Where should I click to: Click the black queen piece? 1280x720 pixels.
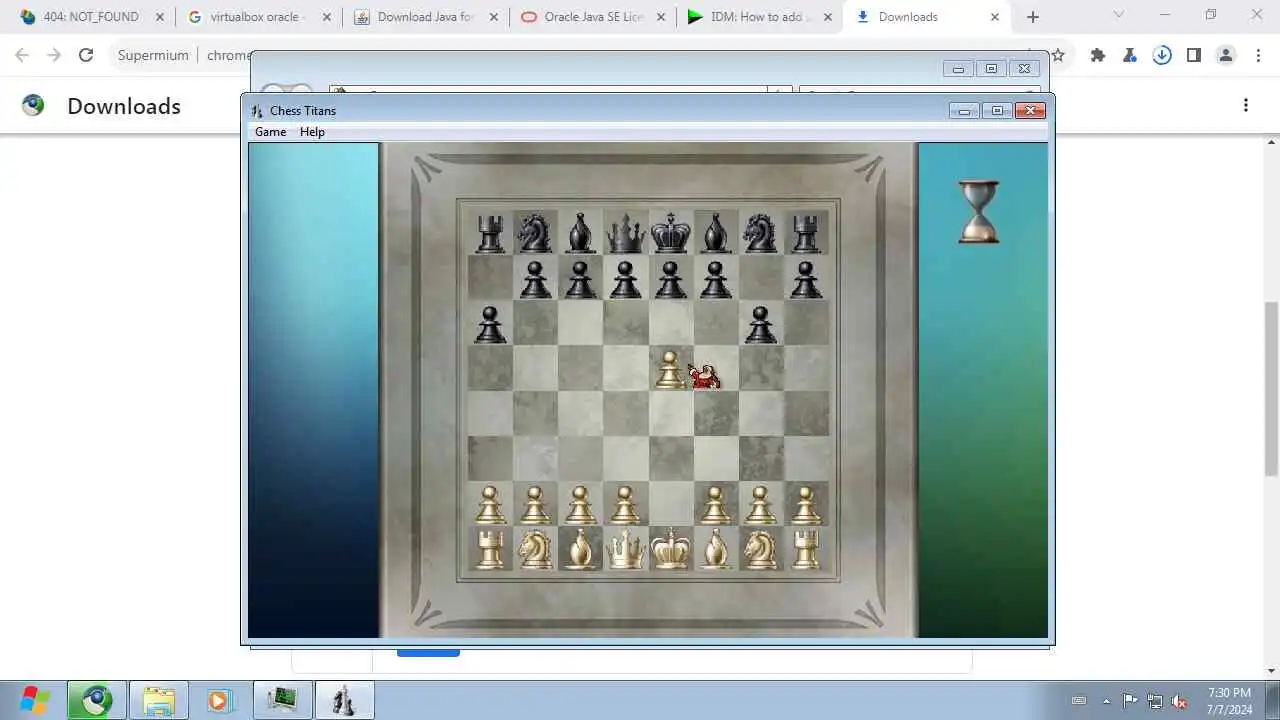pyautogui.click(x=626, y=233)
